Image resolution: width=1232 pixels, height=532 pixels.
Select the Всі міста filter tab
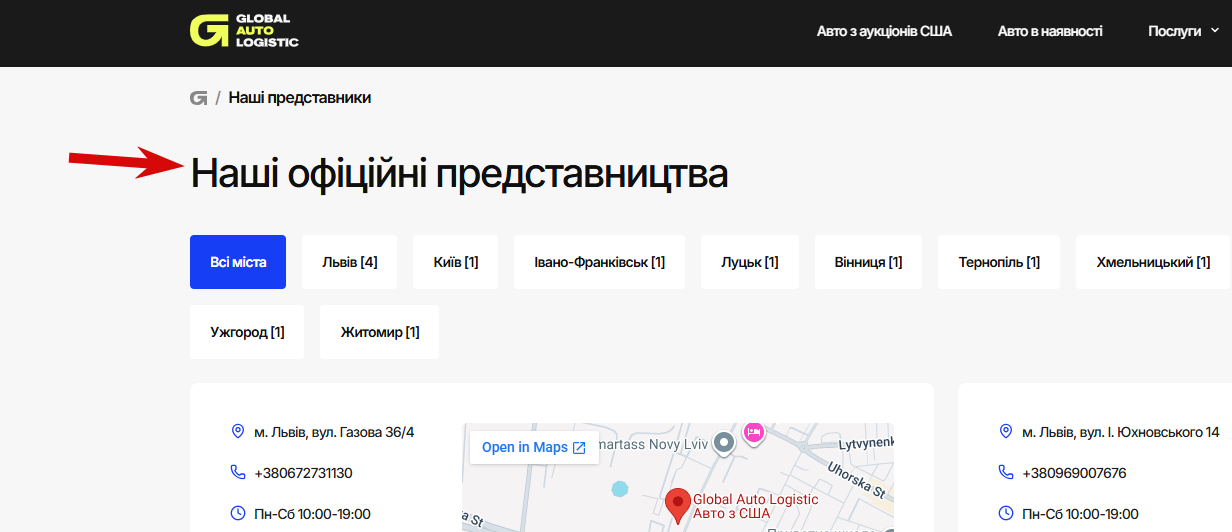(238, 262)
